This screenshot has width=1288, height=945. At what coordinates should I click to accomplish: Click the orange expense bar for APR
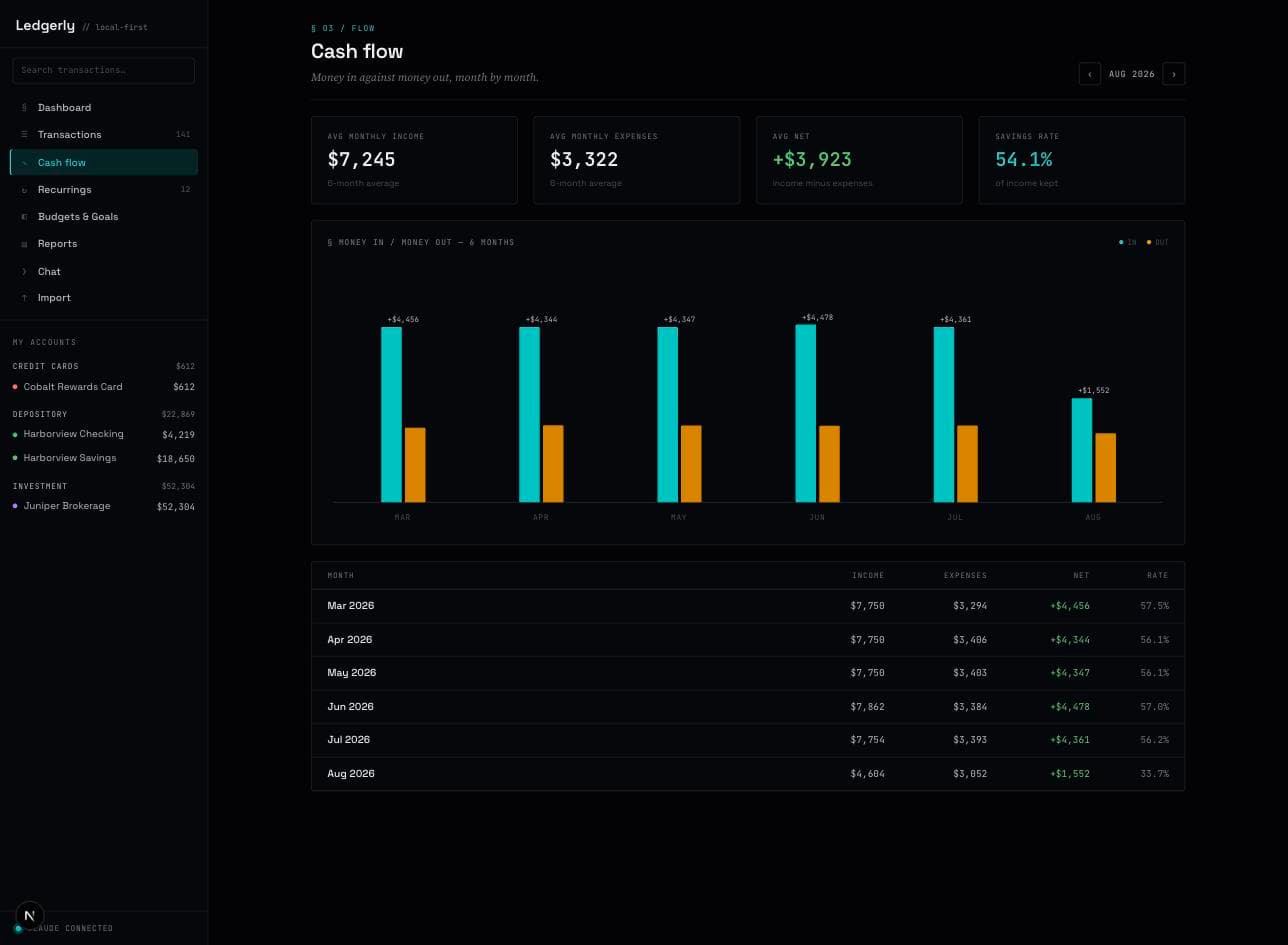click(553, 464)
